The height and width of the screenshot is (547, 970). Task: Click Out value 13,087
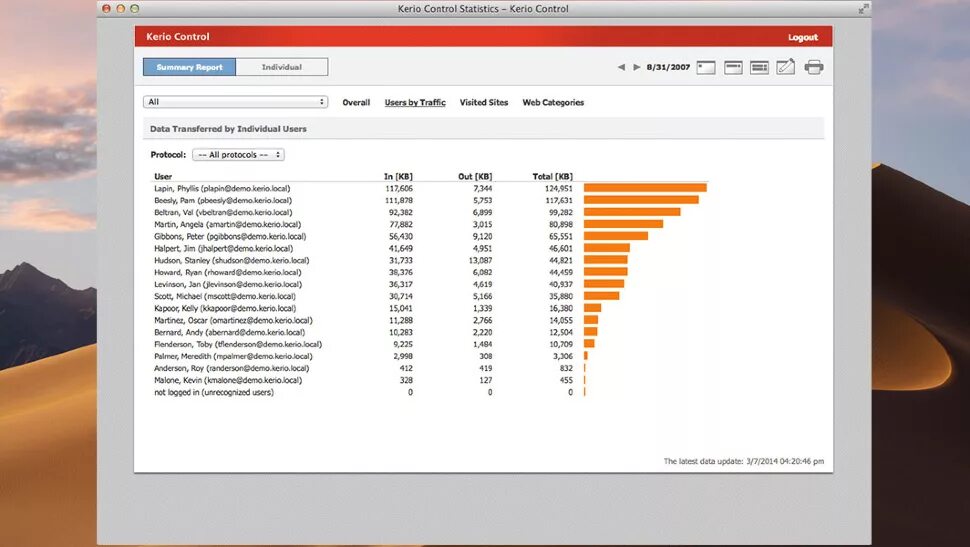pyautogui.click(x=480, y=261)
